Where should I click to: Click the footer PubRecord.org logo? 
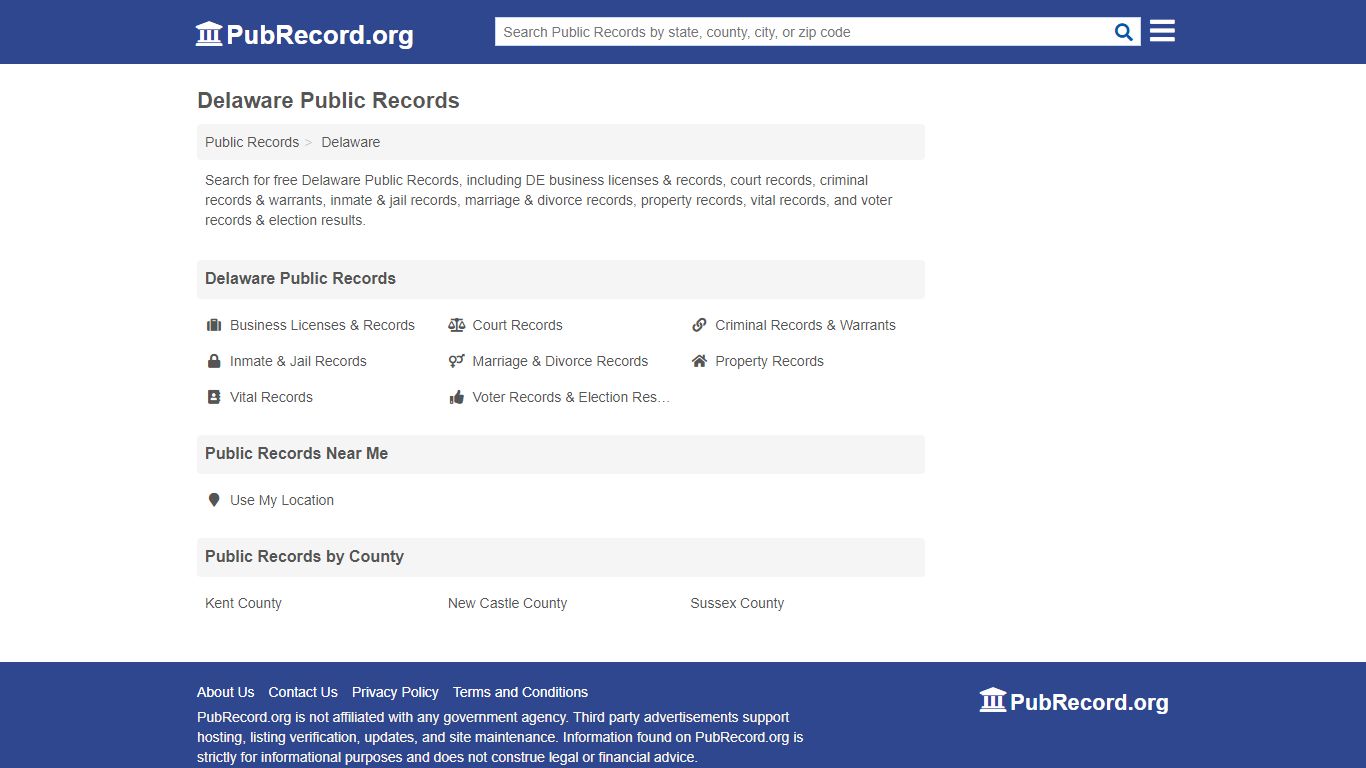pos(1074,701)
